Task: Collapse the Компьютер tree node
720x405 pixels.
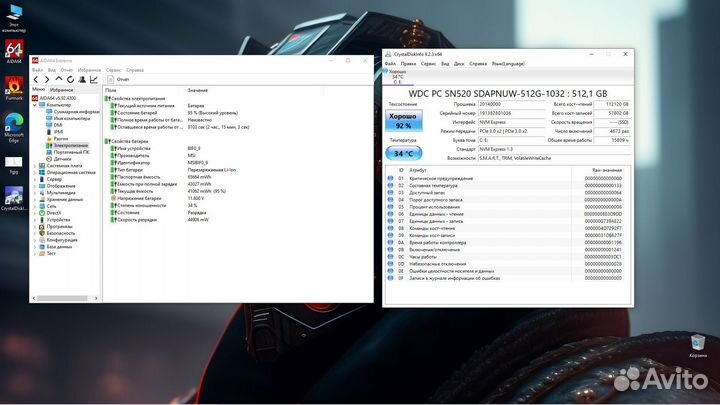Action: (35, 105)
